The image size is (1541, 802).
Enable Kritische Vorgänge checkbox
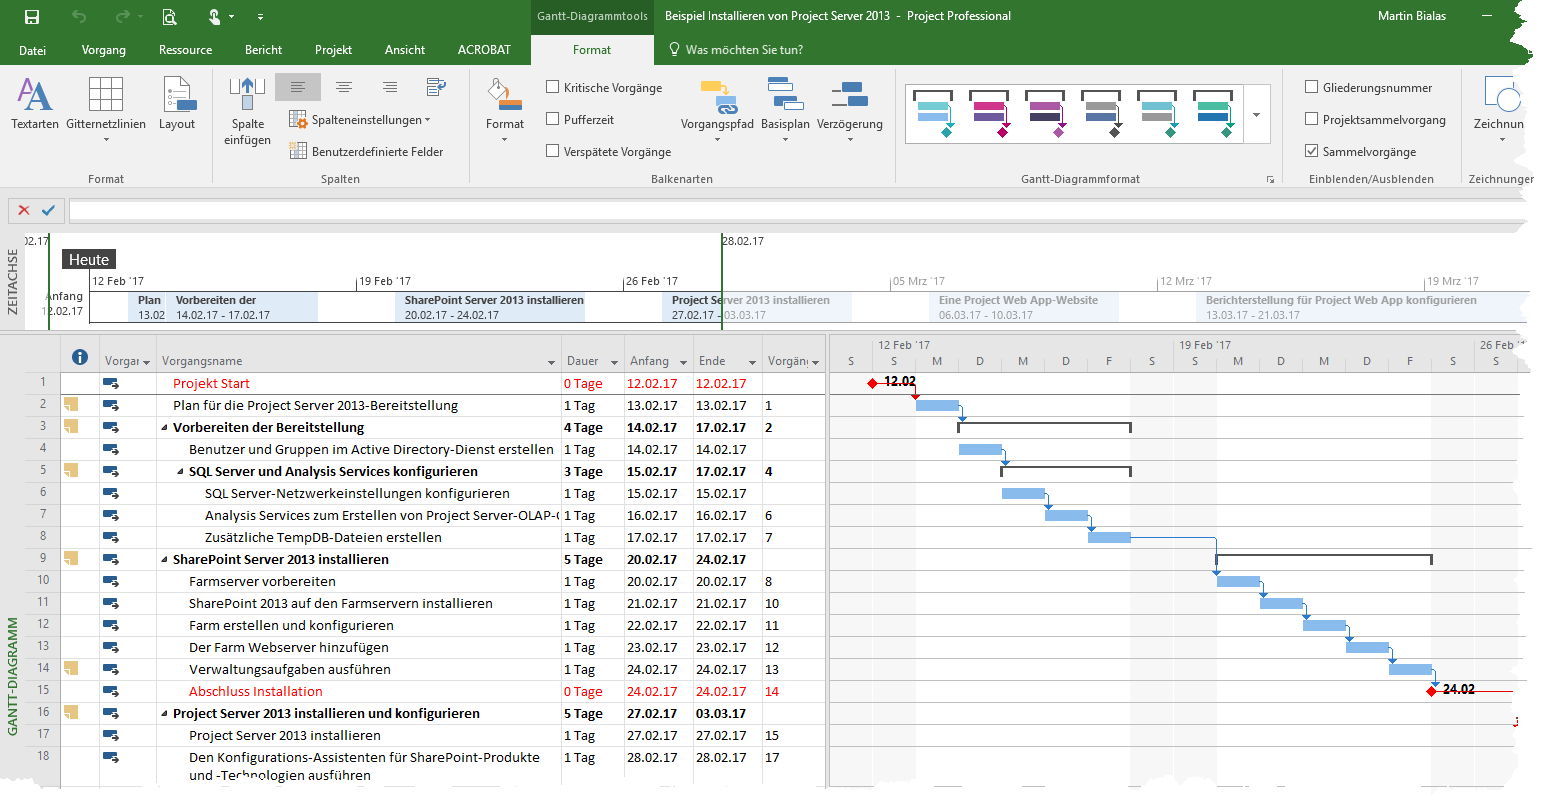553,87
